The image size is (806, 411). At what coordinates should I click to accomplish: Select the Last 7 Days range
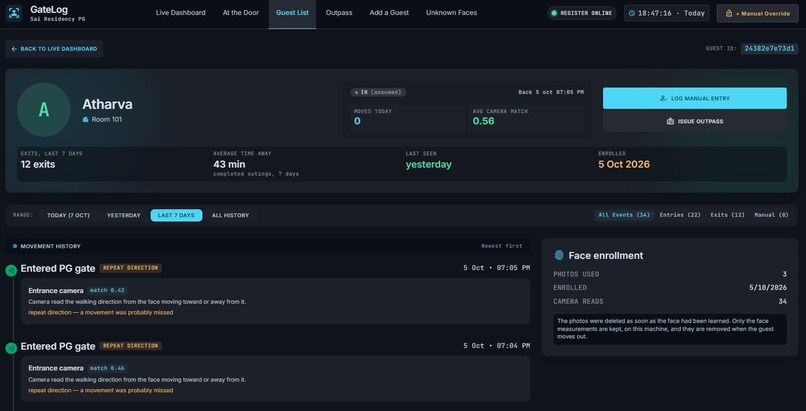point(176,215)
